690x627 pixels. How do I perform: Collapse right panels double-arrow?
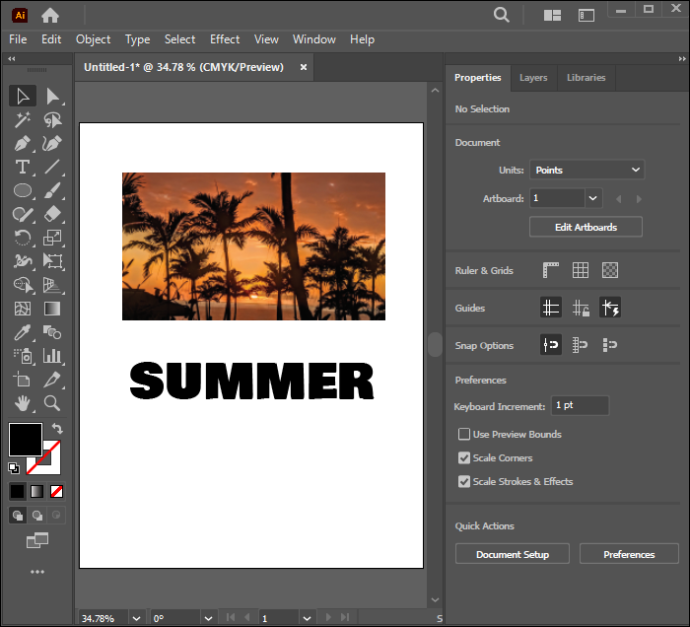[x=682, y=59]
